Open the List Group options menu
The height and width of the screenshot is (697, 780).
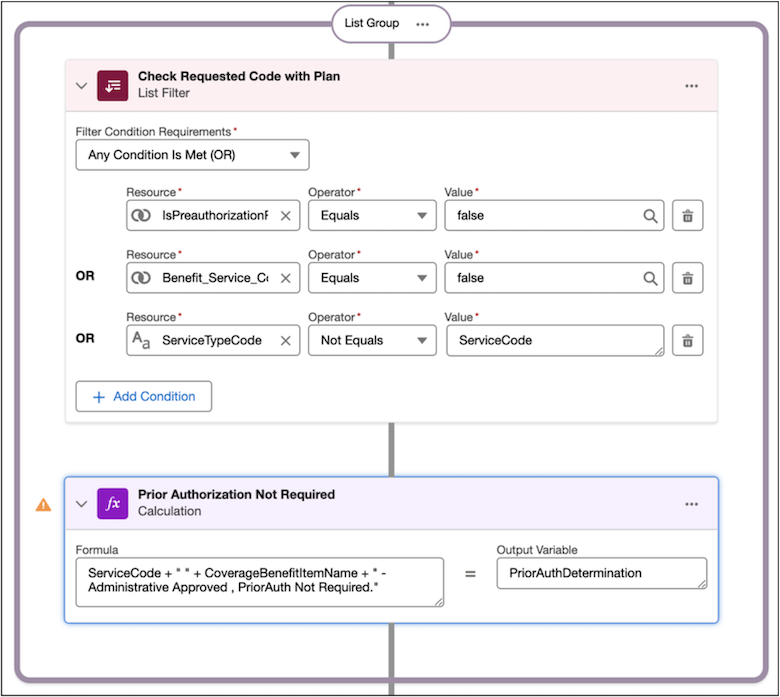(x=422, y=24)
